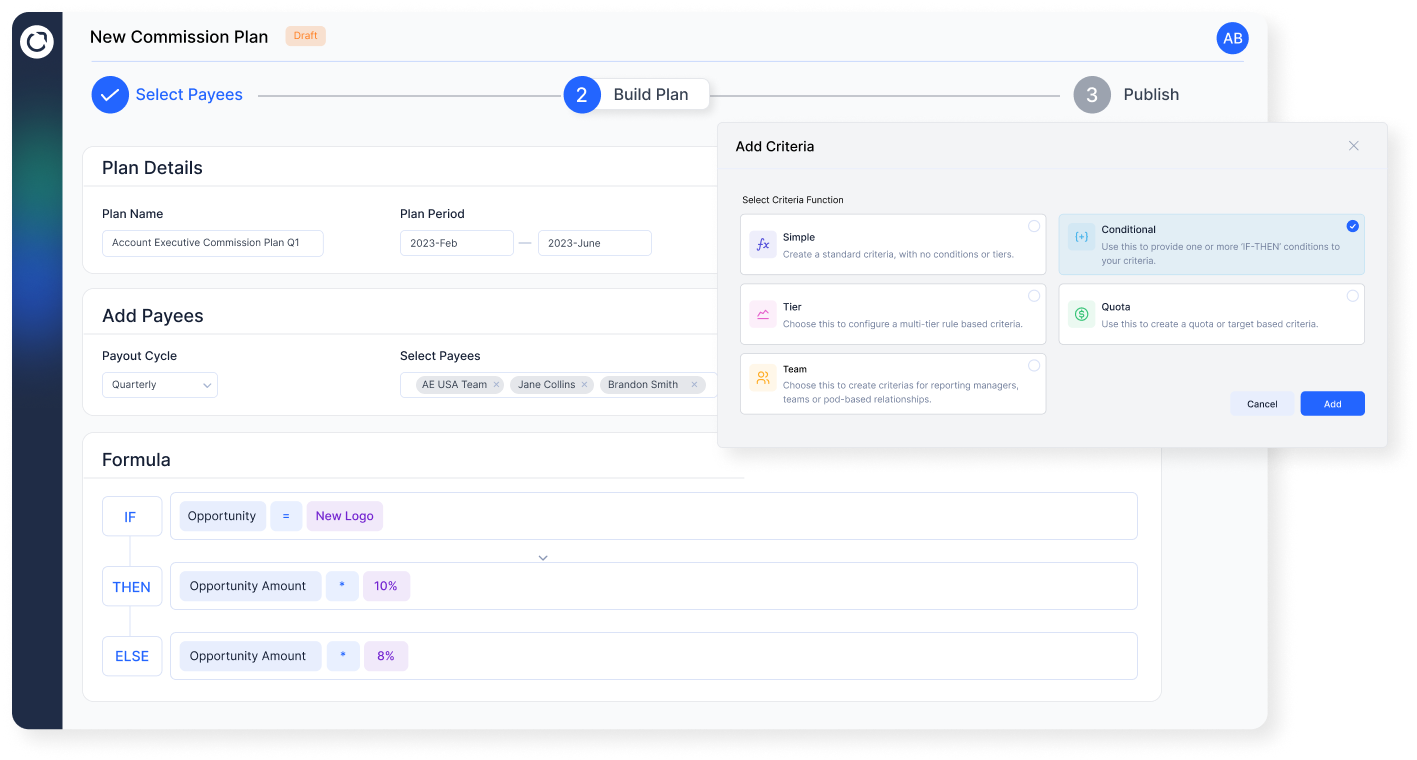
Task: Click the multiply operator in THEN row
Action: click(x=342, y=586)
